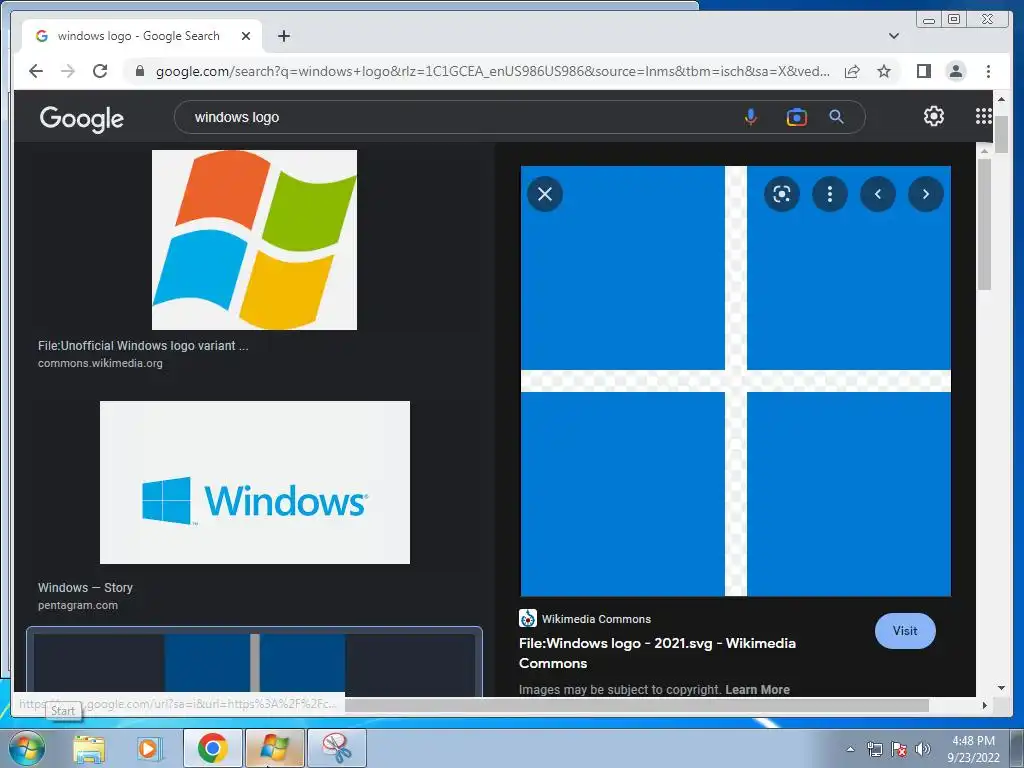
Task: Click the Wikimedia Commons favicon
Action: 528,618
